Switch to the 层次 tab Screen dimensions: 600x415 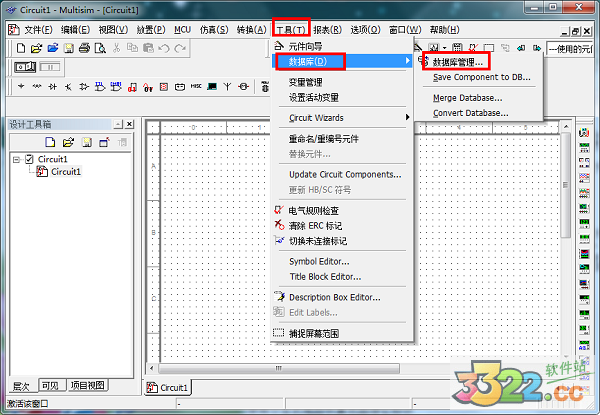22,386
